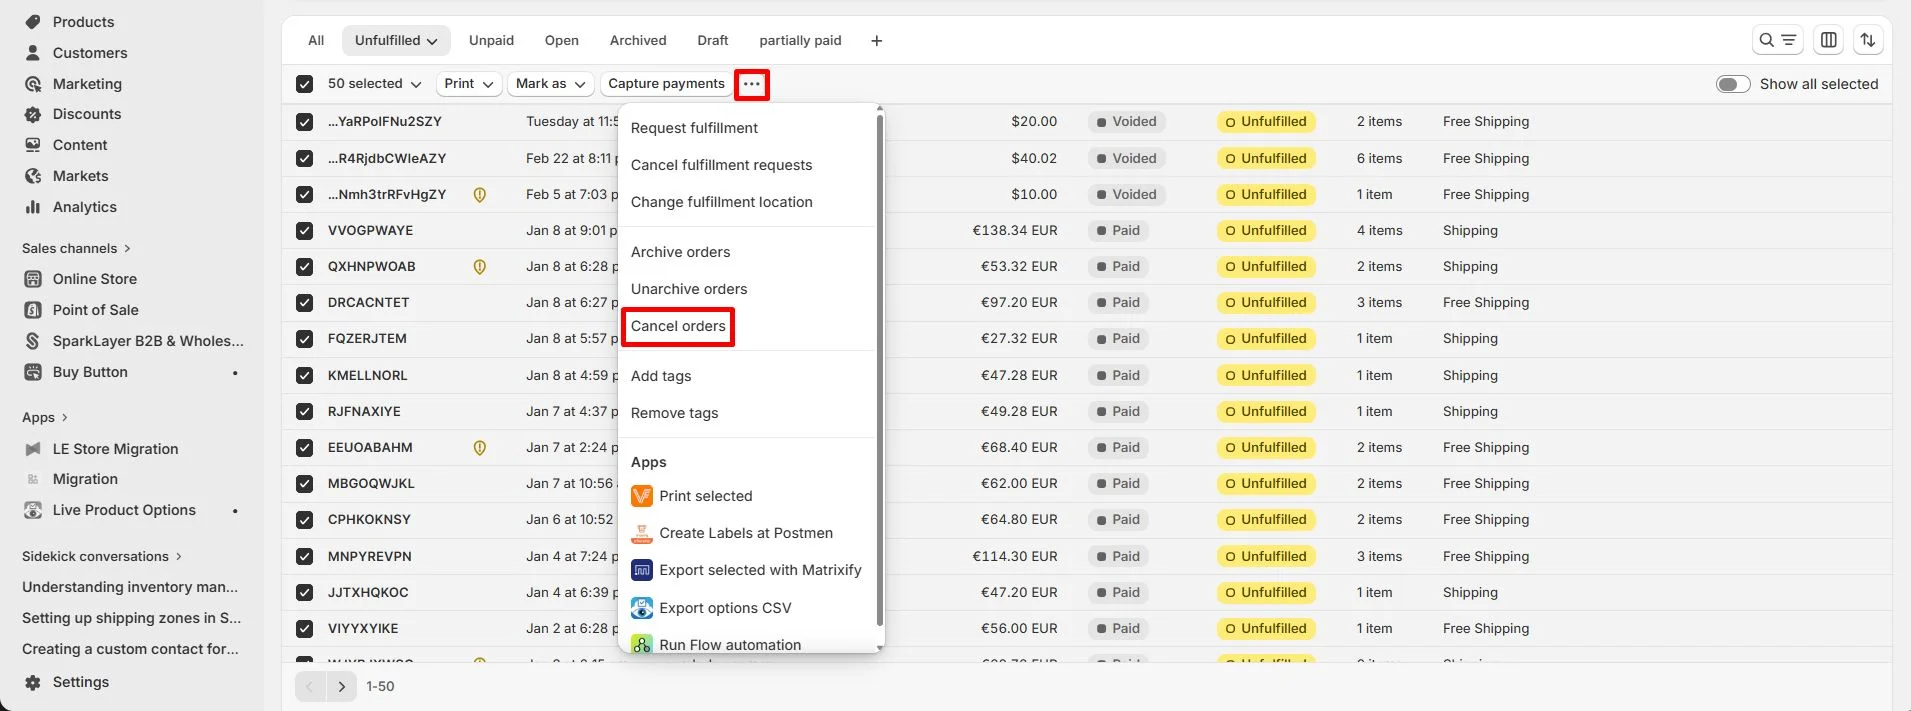Expand the Unfulfilled view dropdown
Image resolution: width=1911 pixels, height=711 pixels.
click(x=396, y=41)
